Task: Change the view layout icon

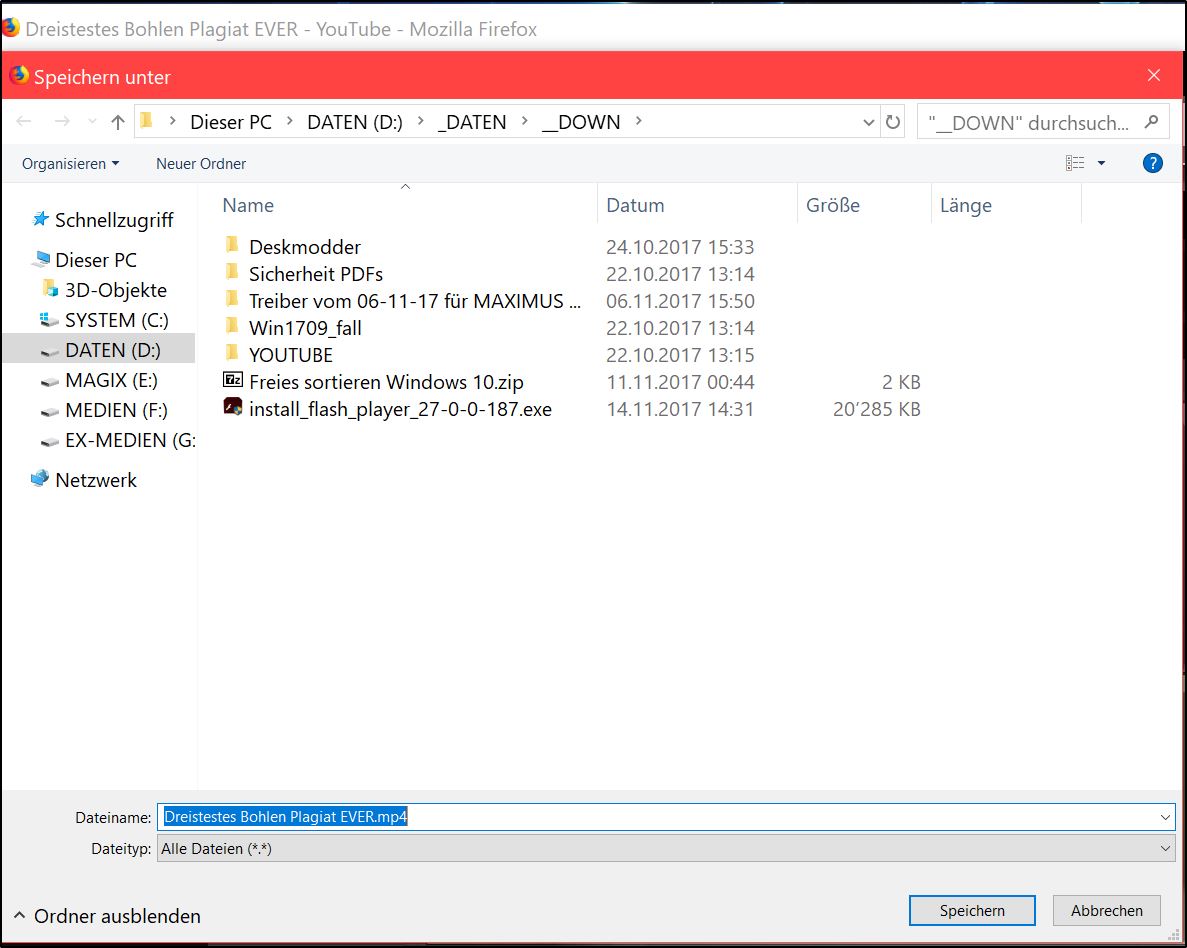Action: pos(1075,163)
